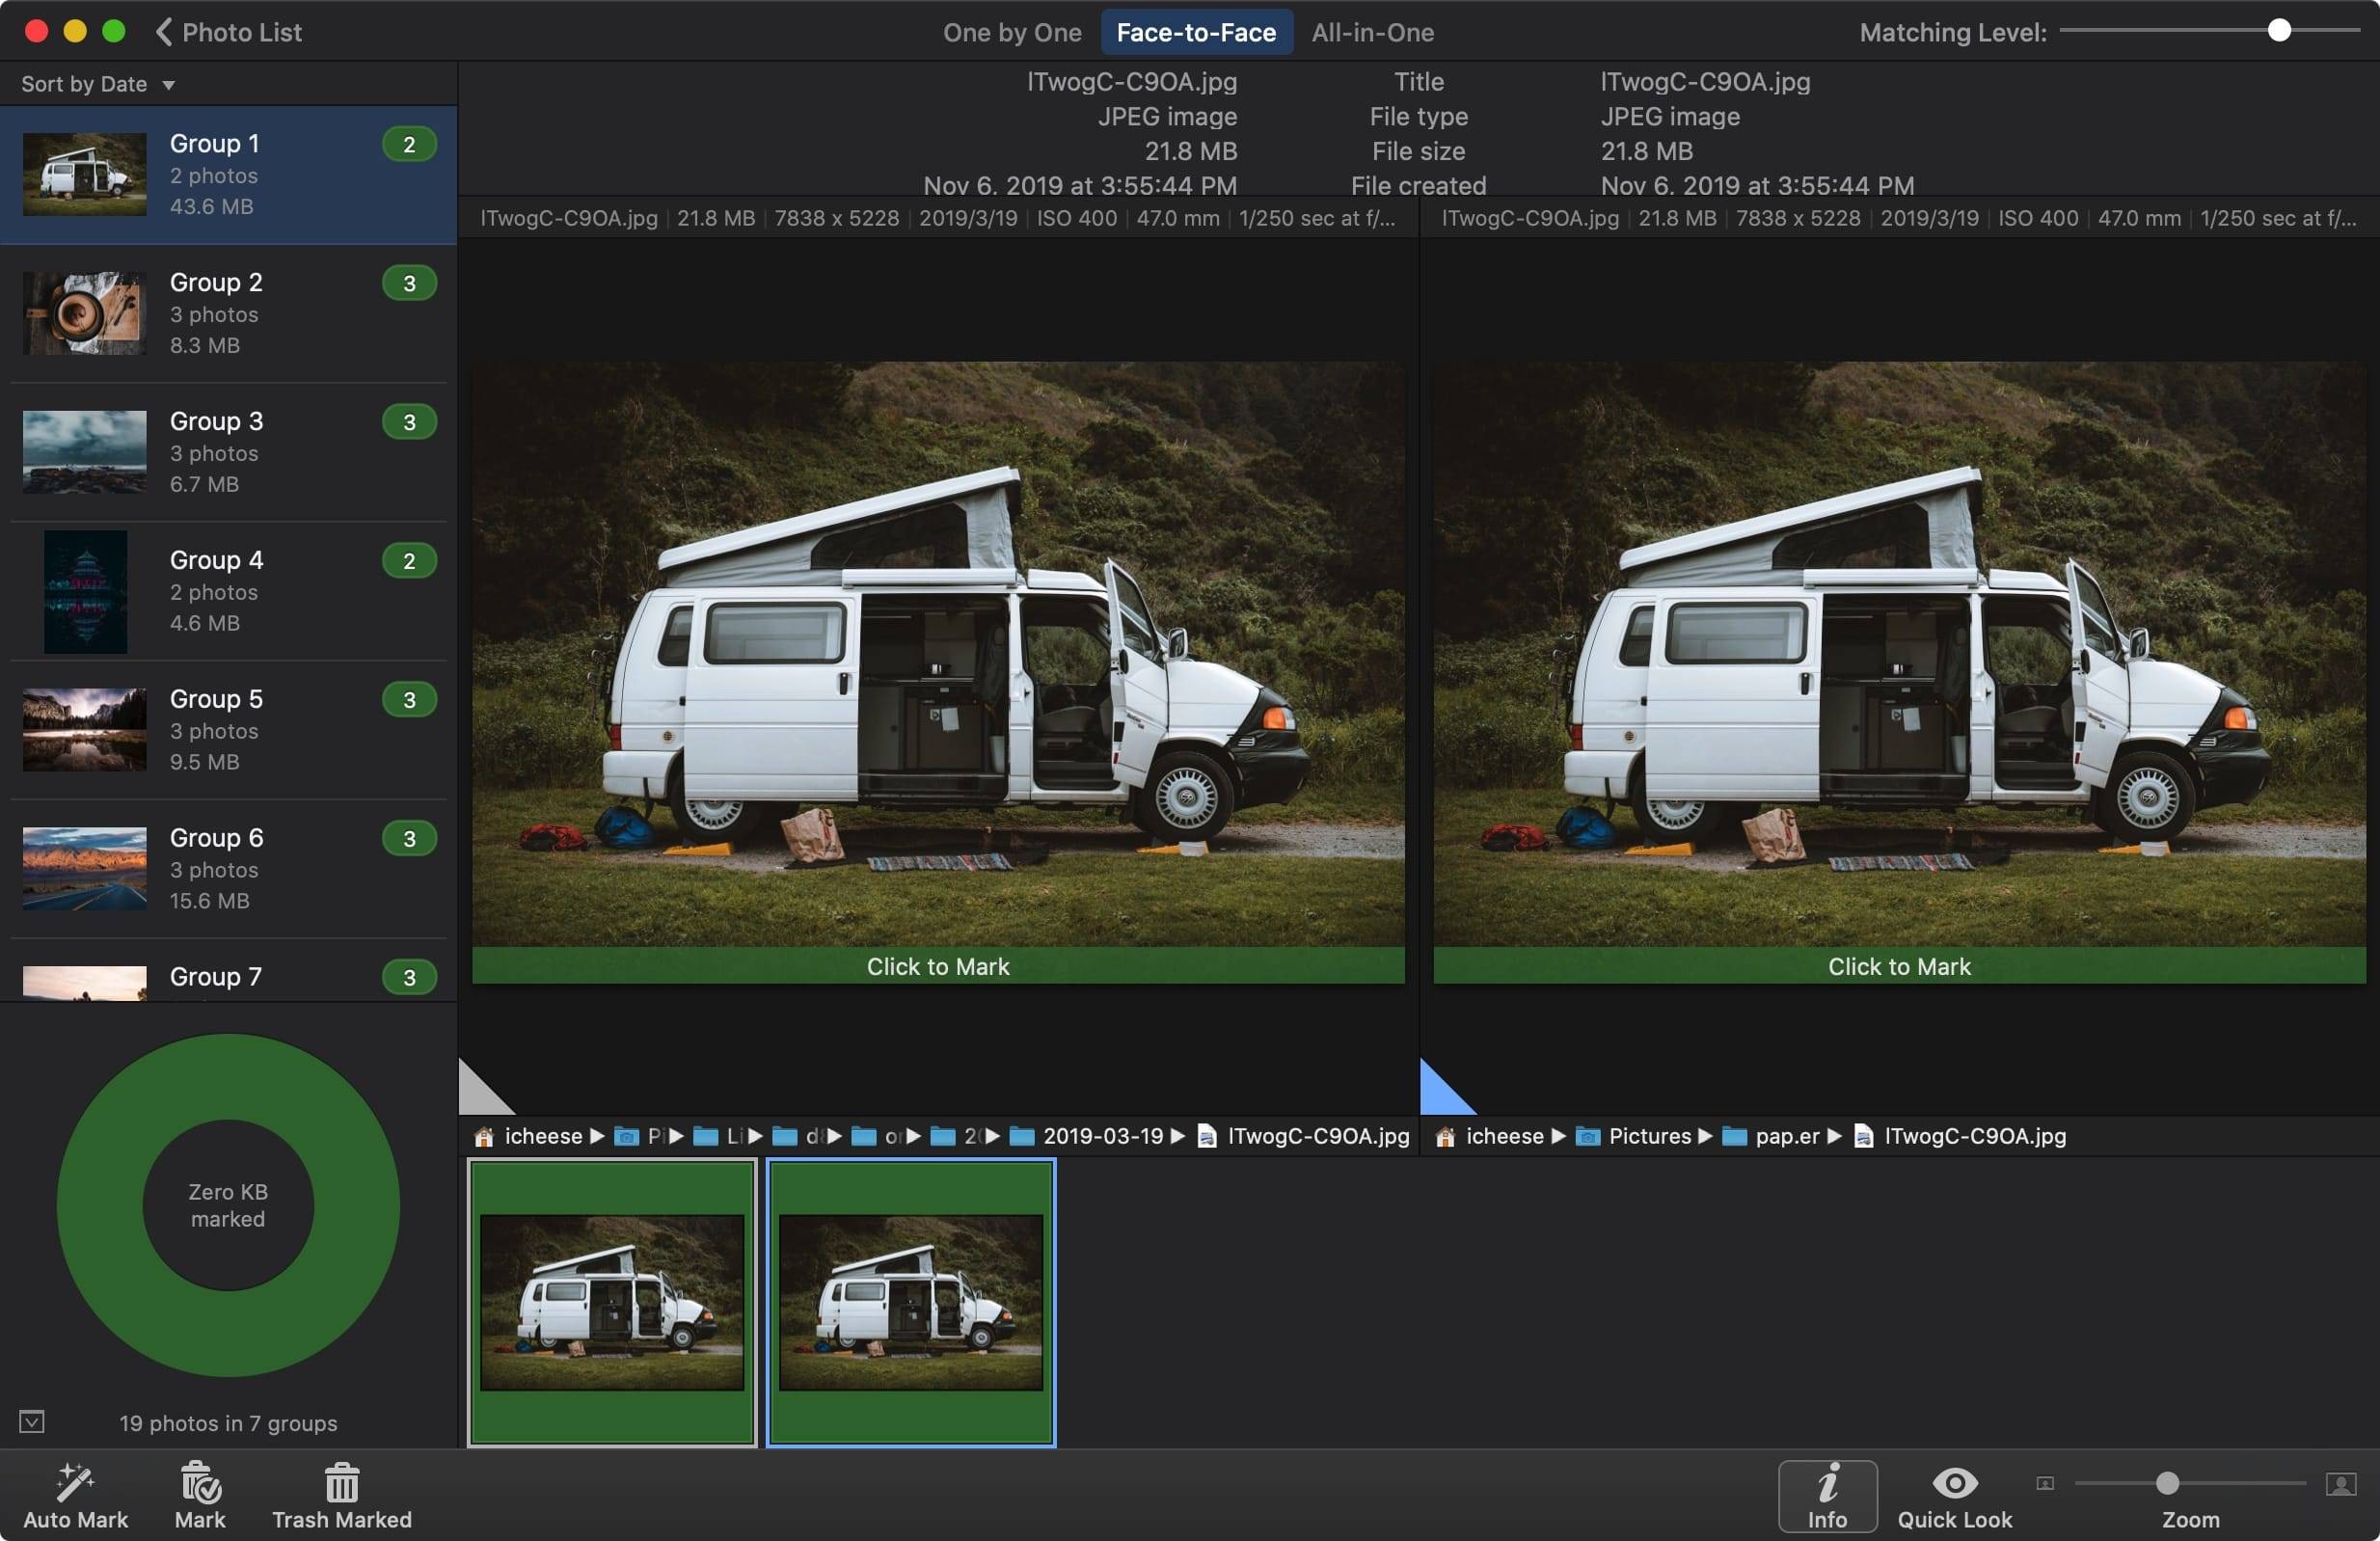Viewport: 2380px width, 1541px height.
Task: Go back to Photo List
Action: pyautogui.click(x=229, y=32)
